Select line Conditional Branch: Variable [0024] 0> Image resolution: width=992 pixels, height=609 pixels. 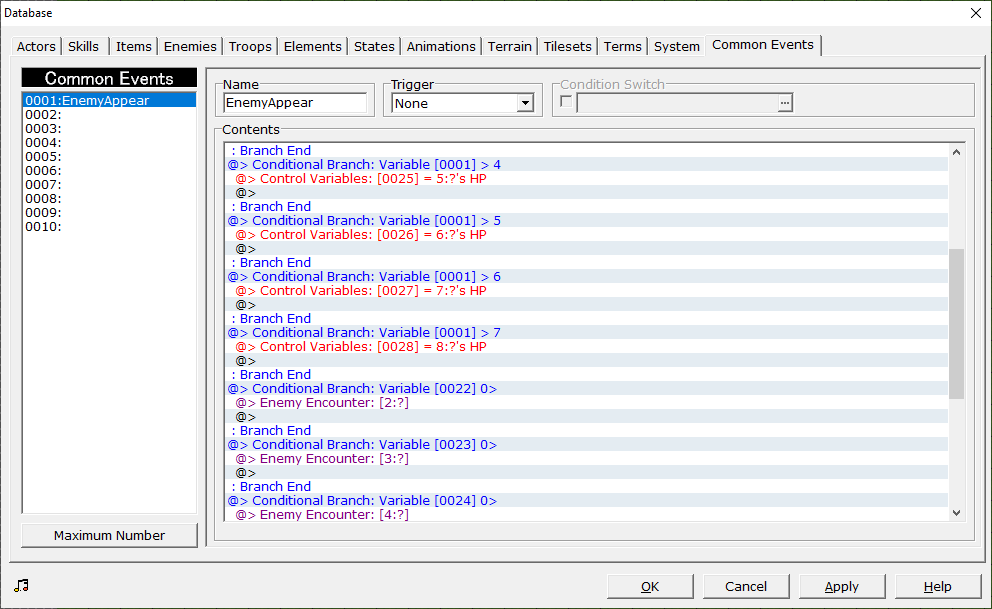587,500
